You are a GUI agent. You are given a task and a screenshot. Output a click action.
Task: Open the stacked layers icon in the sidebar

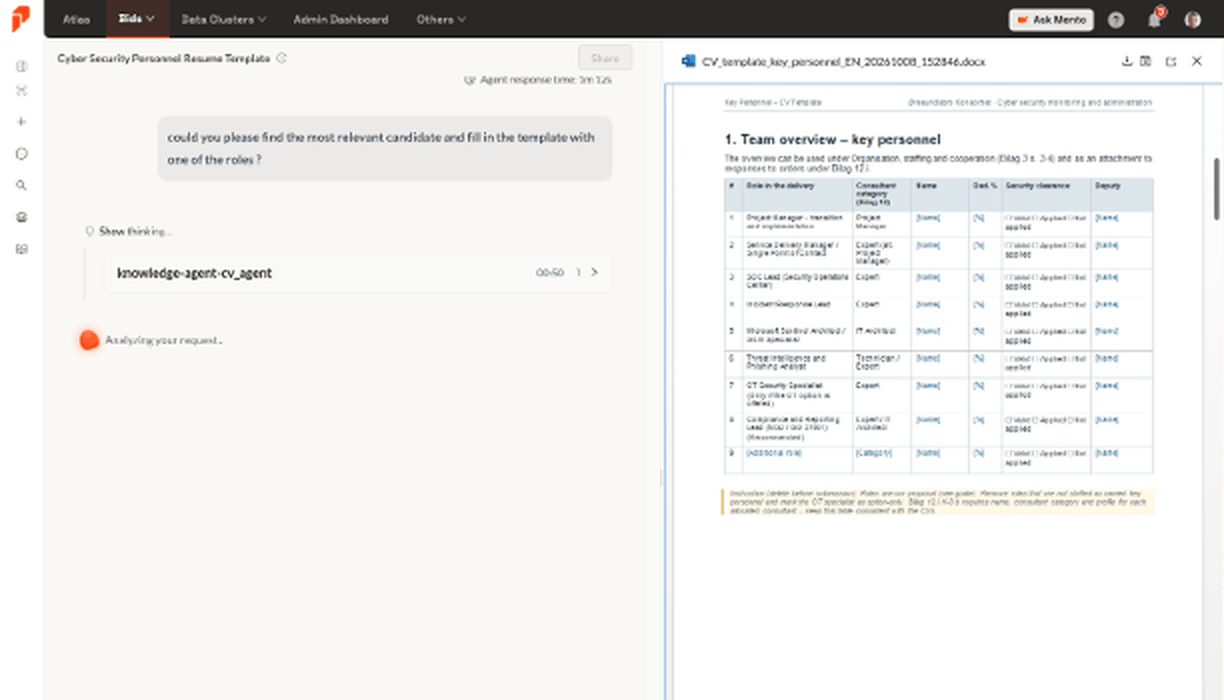(x=22, y=217)
